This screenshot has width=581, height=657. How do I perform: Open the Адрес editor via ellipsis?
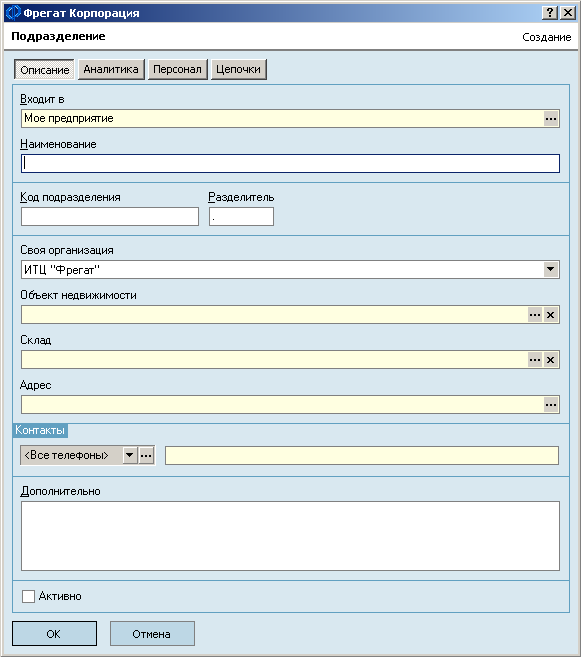pyautogui.click(x=551, y=405)
